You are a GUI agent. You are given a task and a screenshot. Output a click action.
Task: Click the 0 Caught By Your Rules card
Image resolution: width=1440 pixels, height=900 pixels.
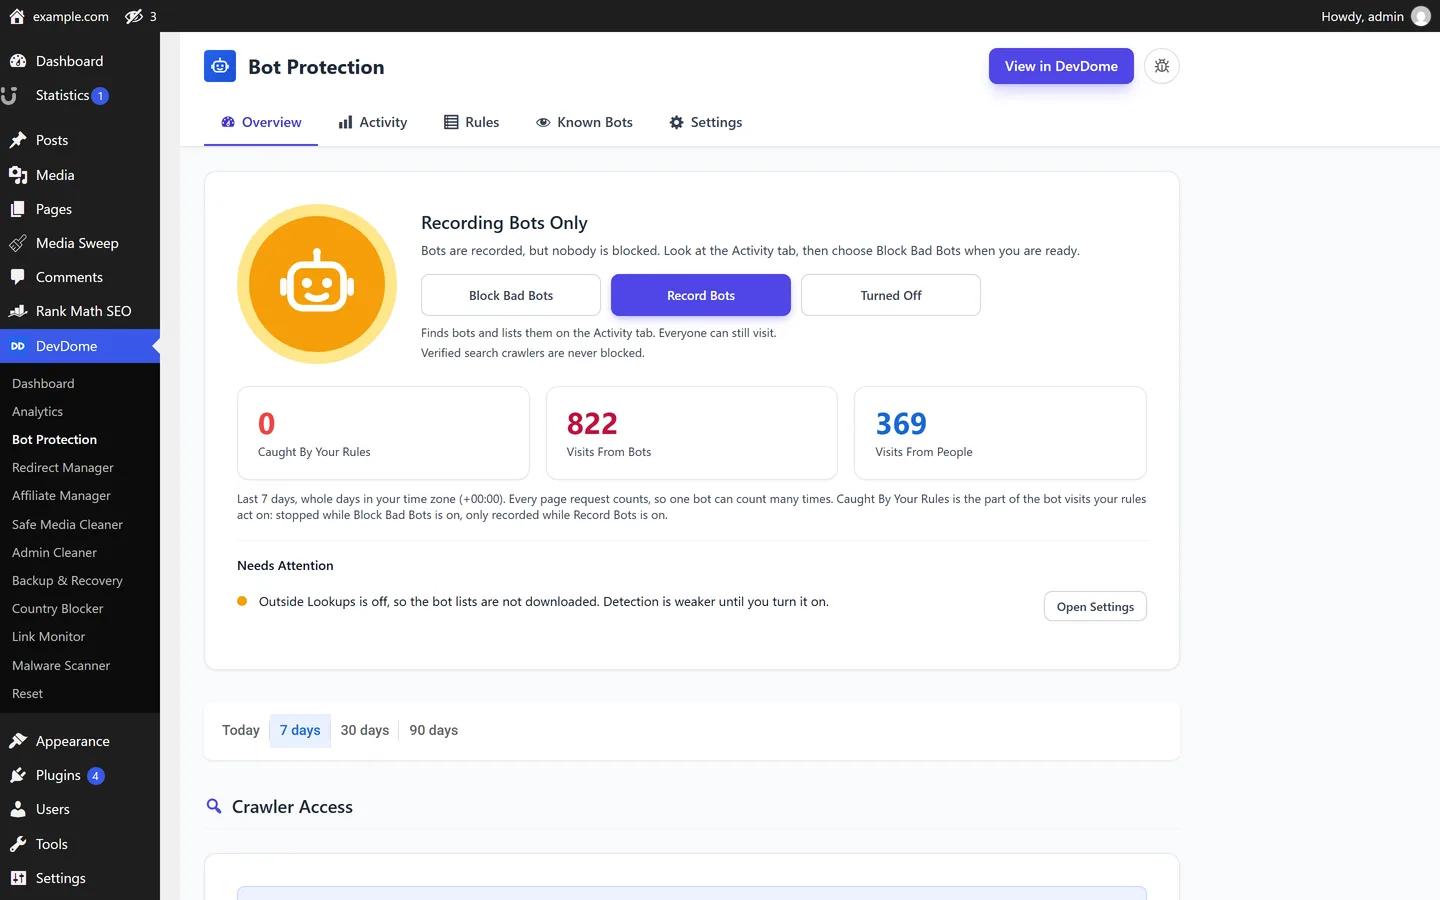click(x=383, y=433)
